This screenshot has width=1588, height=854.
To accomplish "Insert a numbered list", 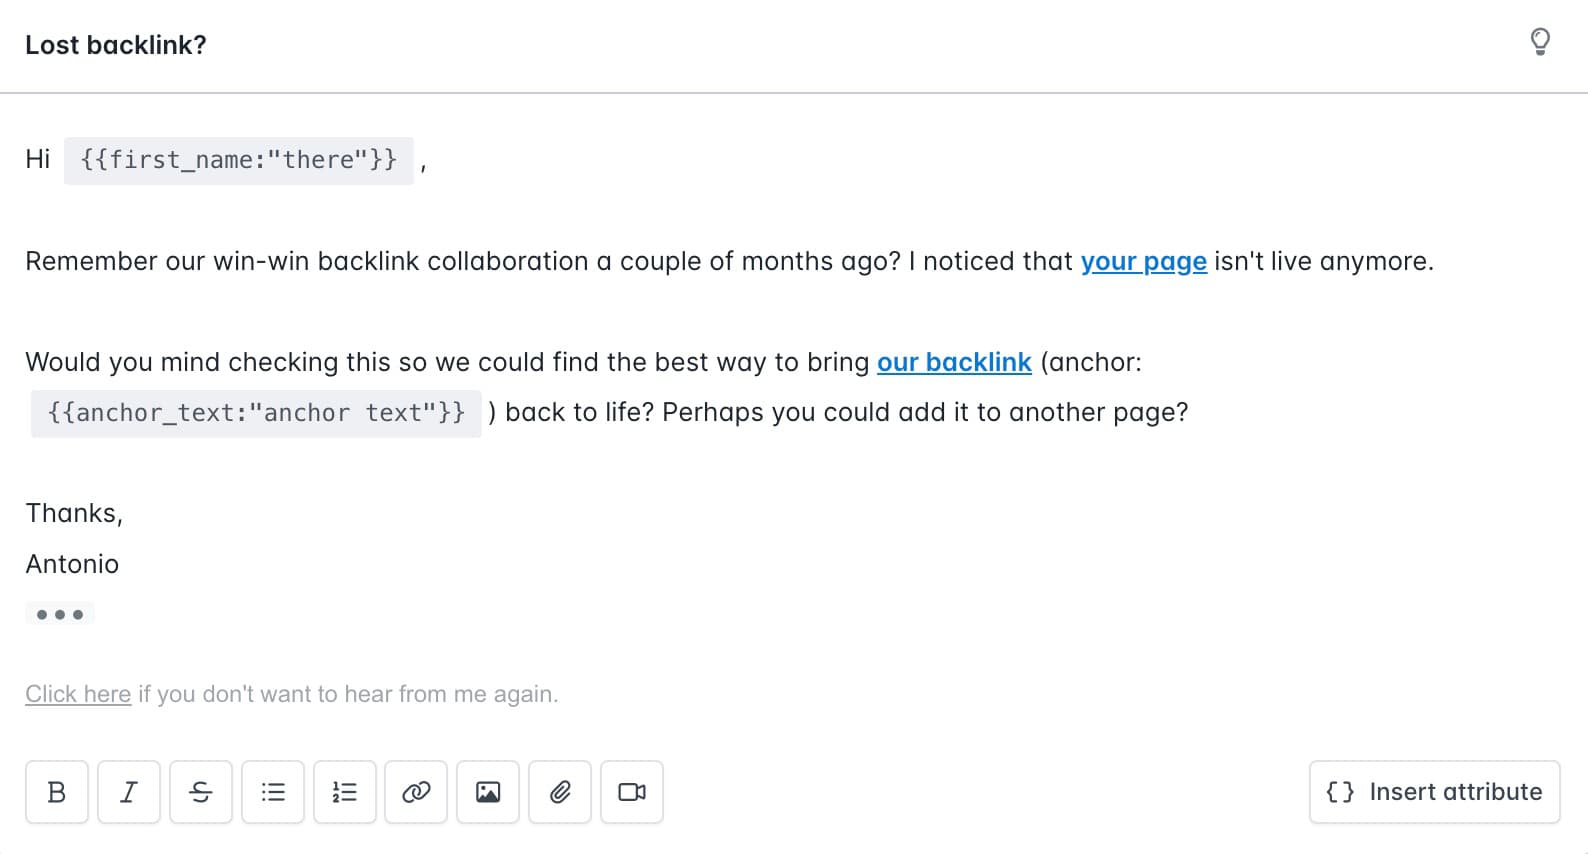I will 345,792.
